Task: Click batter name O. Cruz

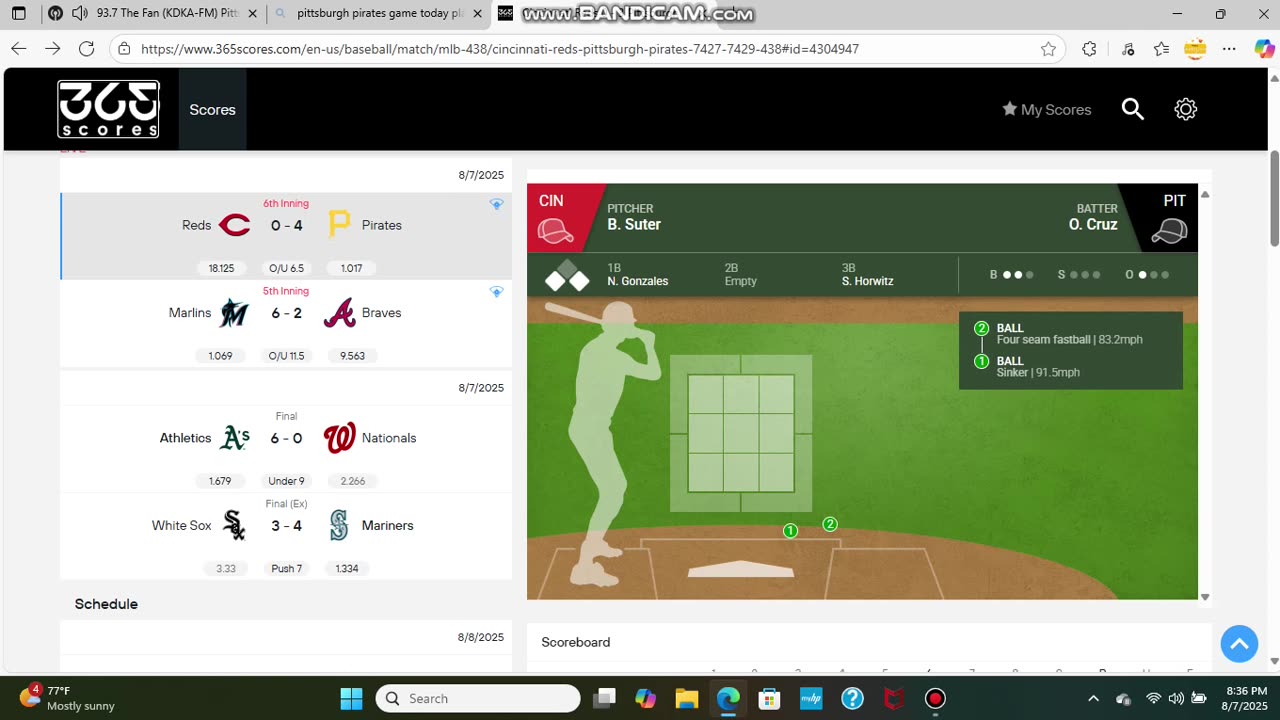Action: [1093, 224]
